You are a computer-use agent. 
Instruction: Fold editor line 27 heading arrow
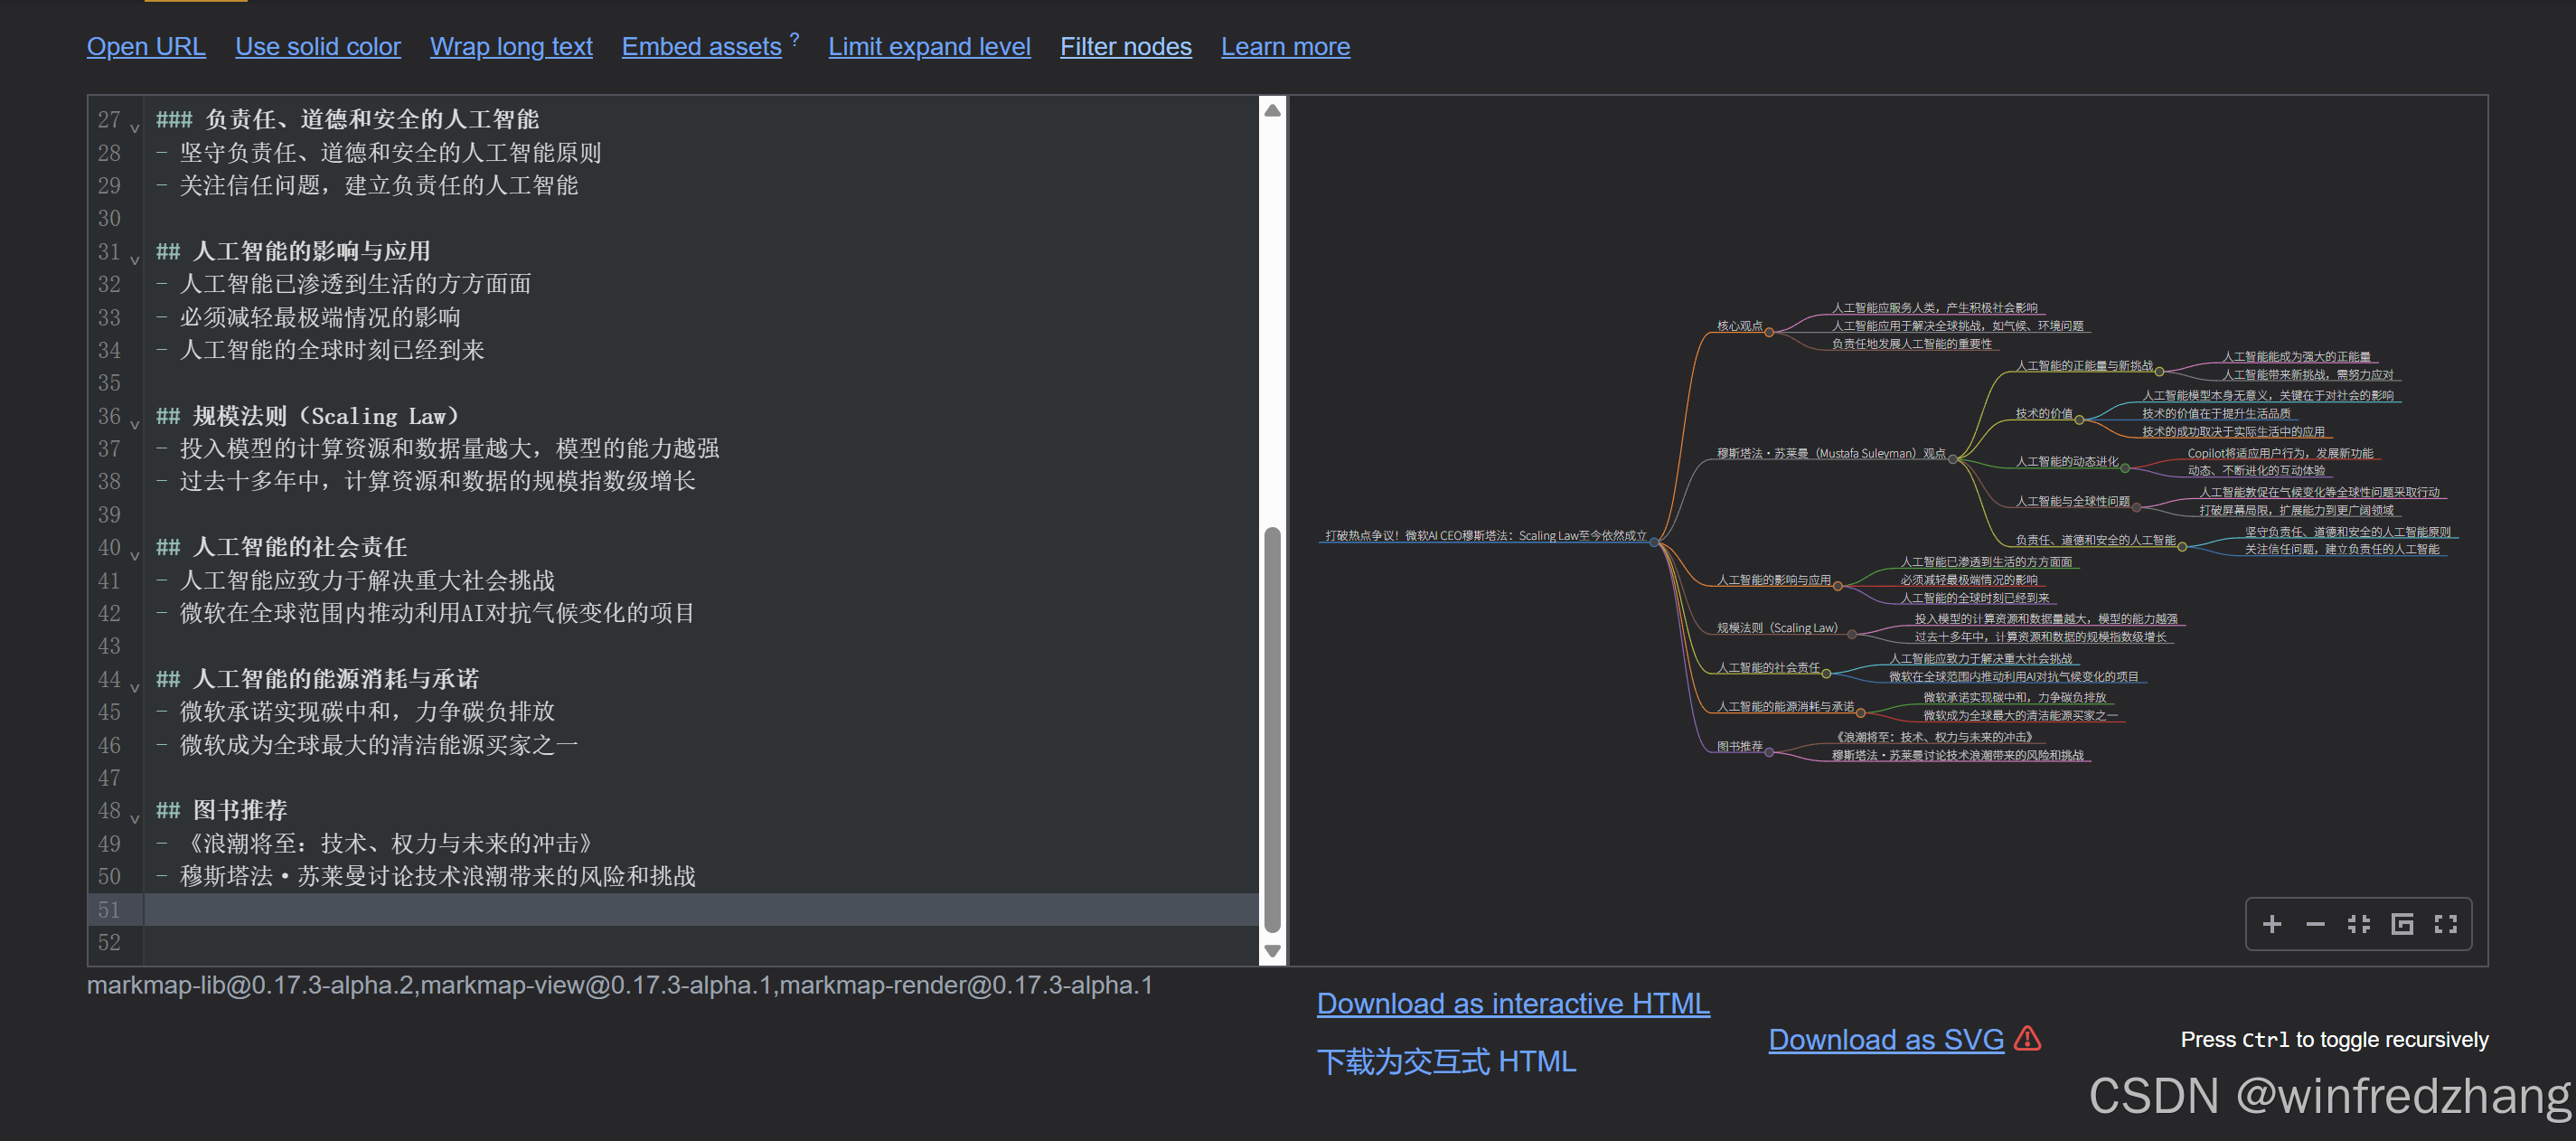point(135,128)
